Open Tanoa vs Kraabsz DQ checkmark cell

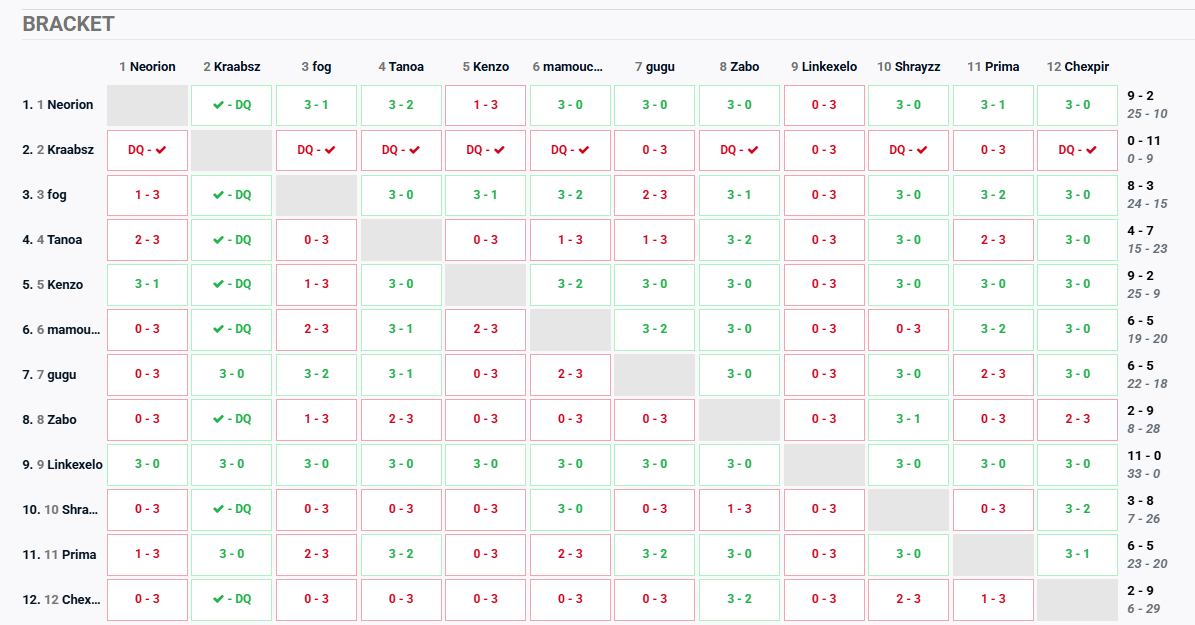pyautogui.click(x=232, y=240)
